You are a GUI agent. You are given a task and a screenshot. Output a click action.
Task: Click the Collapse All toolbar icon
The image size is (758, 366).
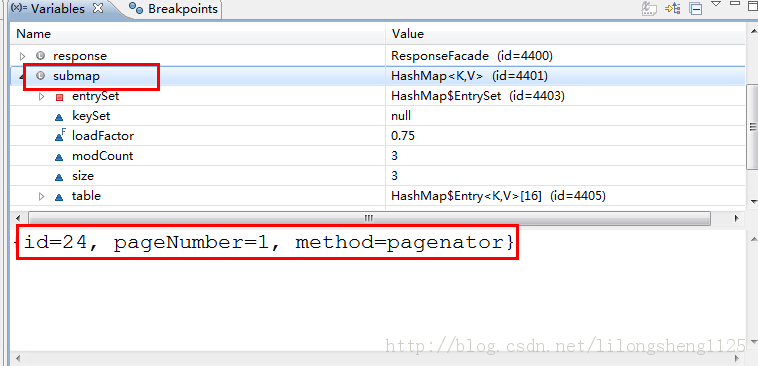pos(696,9)
